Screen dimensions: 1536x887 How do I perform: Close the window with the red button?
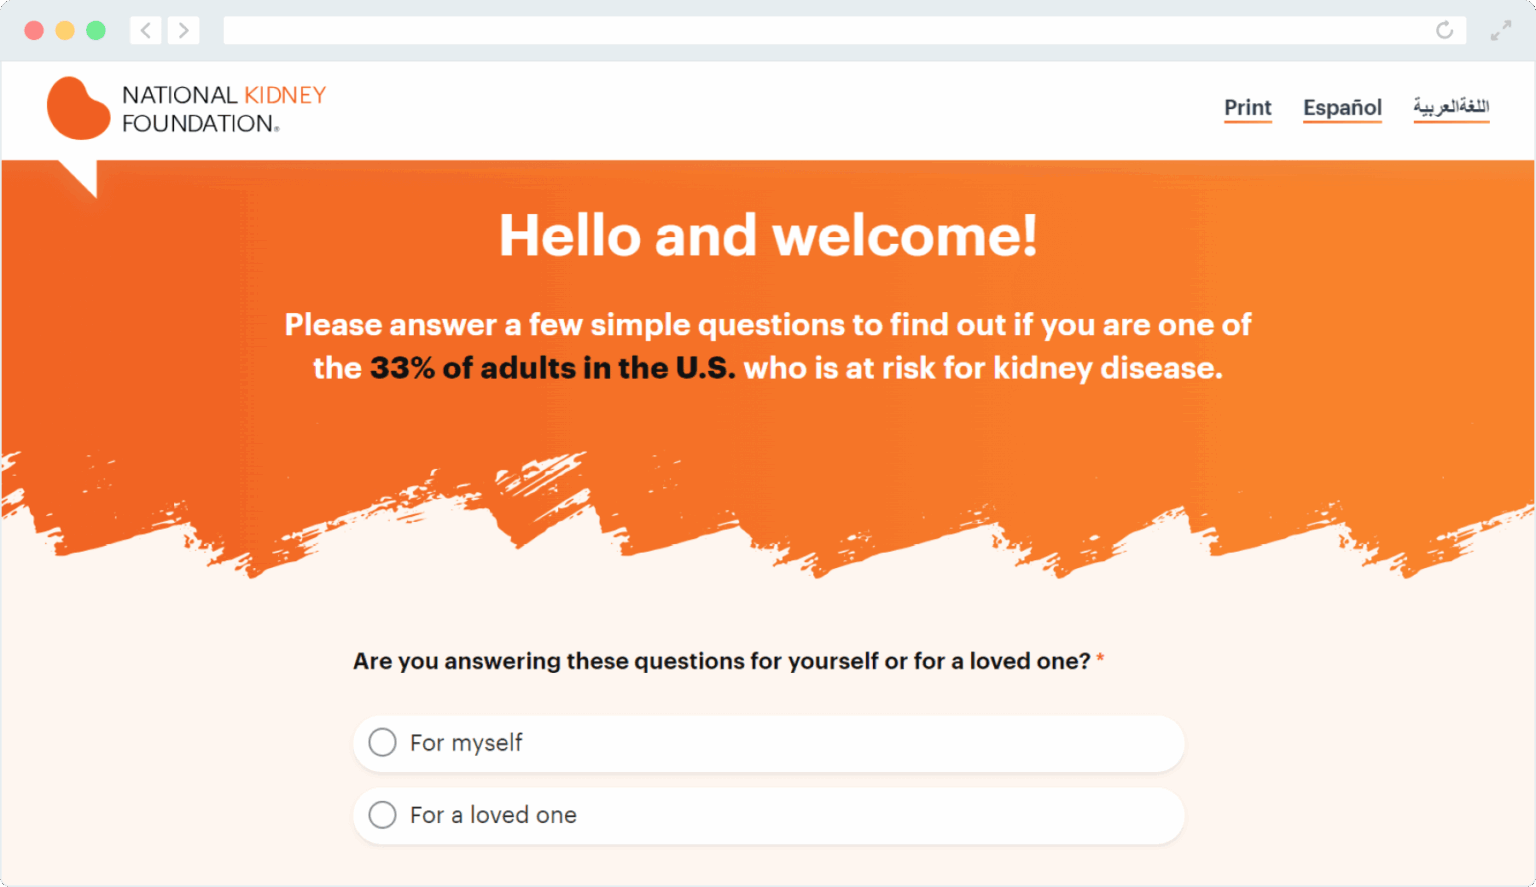[34, 30]
